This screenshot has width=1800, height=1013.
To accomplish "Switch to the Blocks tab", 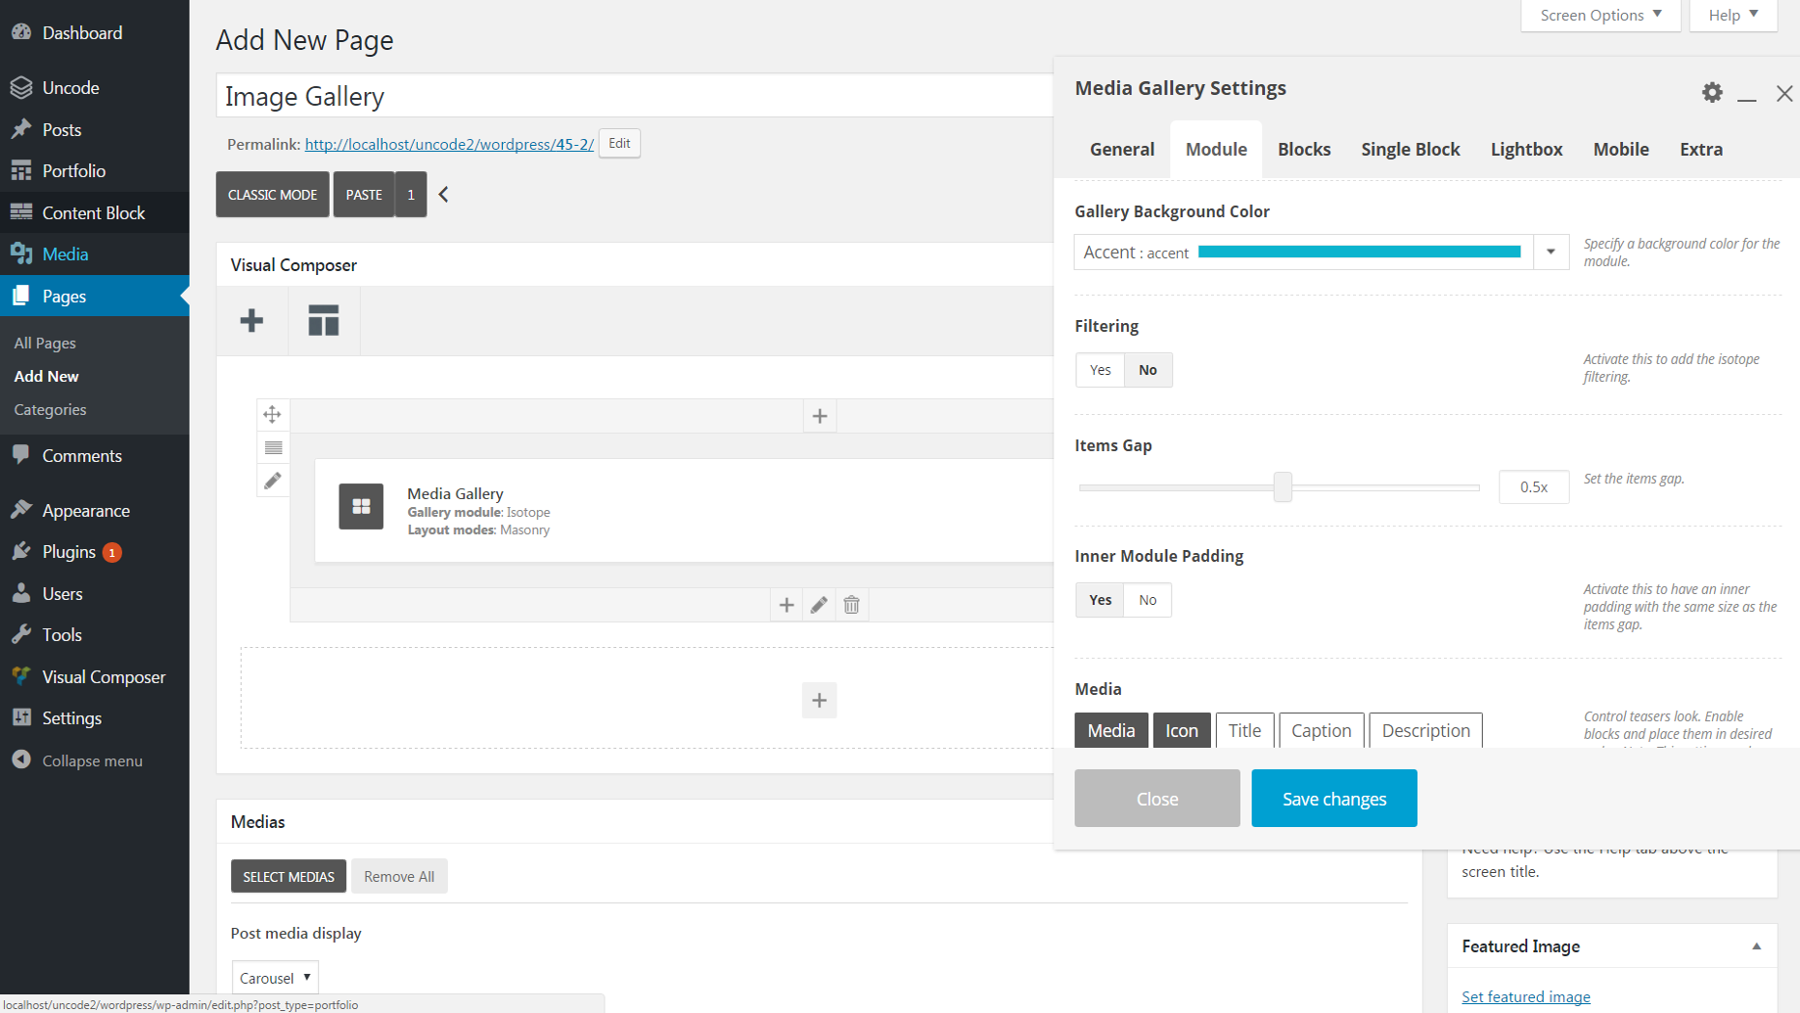I will click(x=1304, y=149).
